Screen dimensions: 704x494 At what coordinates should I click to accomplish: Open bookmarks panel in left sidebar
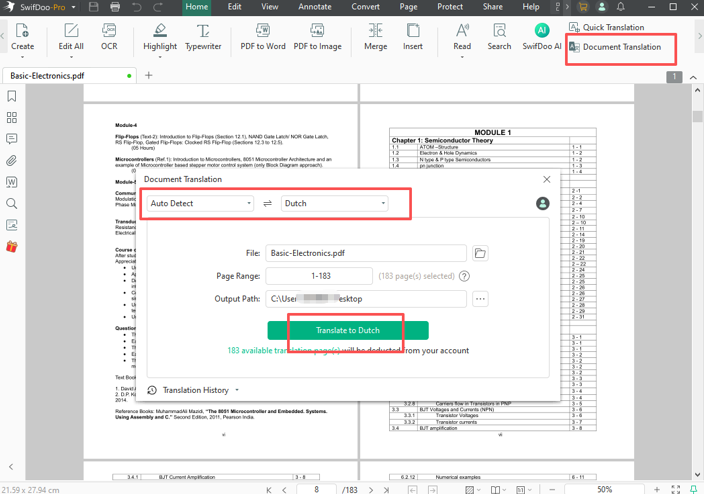12,97
